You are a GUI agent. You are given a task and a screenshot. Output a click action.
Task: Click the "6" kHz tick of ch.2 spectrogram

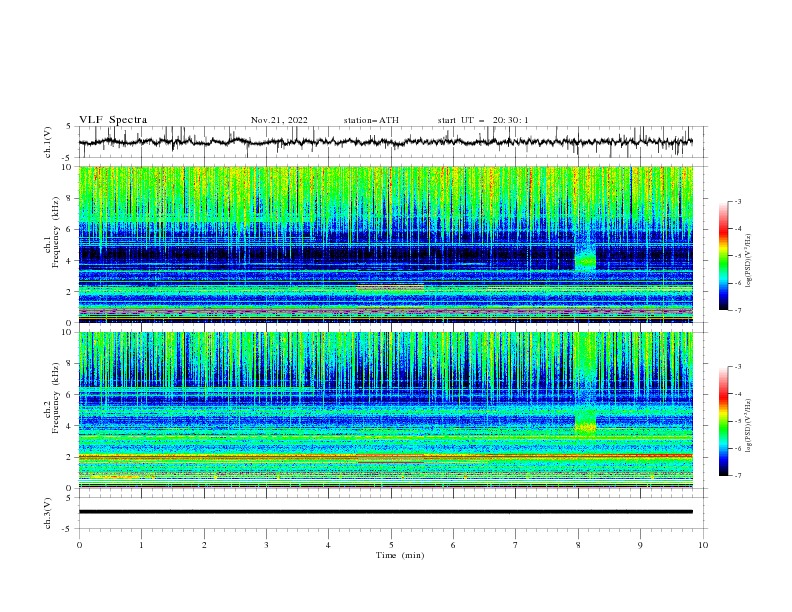70,395
